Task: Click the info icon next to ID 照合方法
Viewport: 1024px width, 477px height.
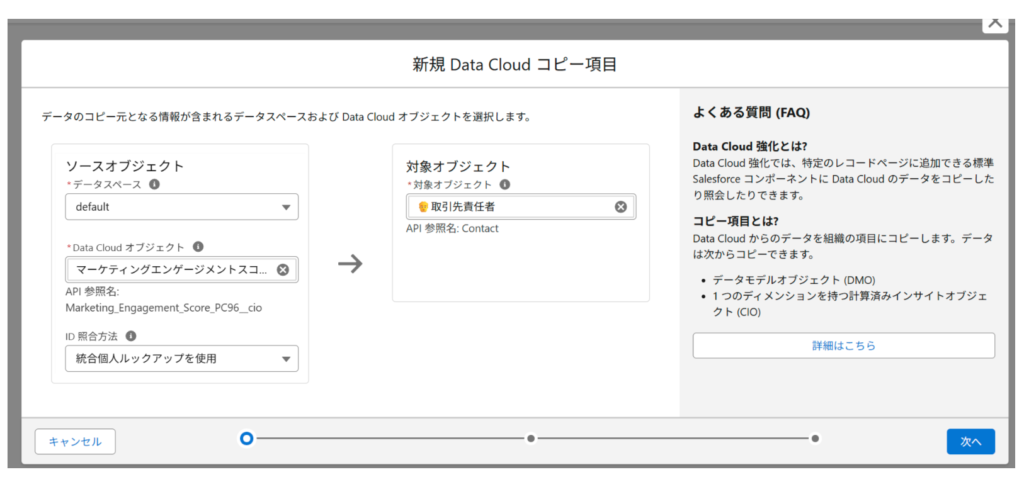Action: point(131,336)
